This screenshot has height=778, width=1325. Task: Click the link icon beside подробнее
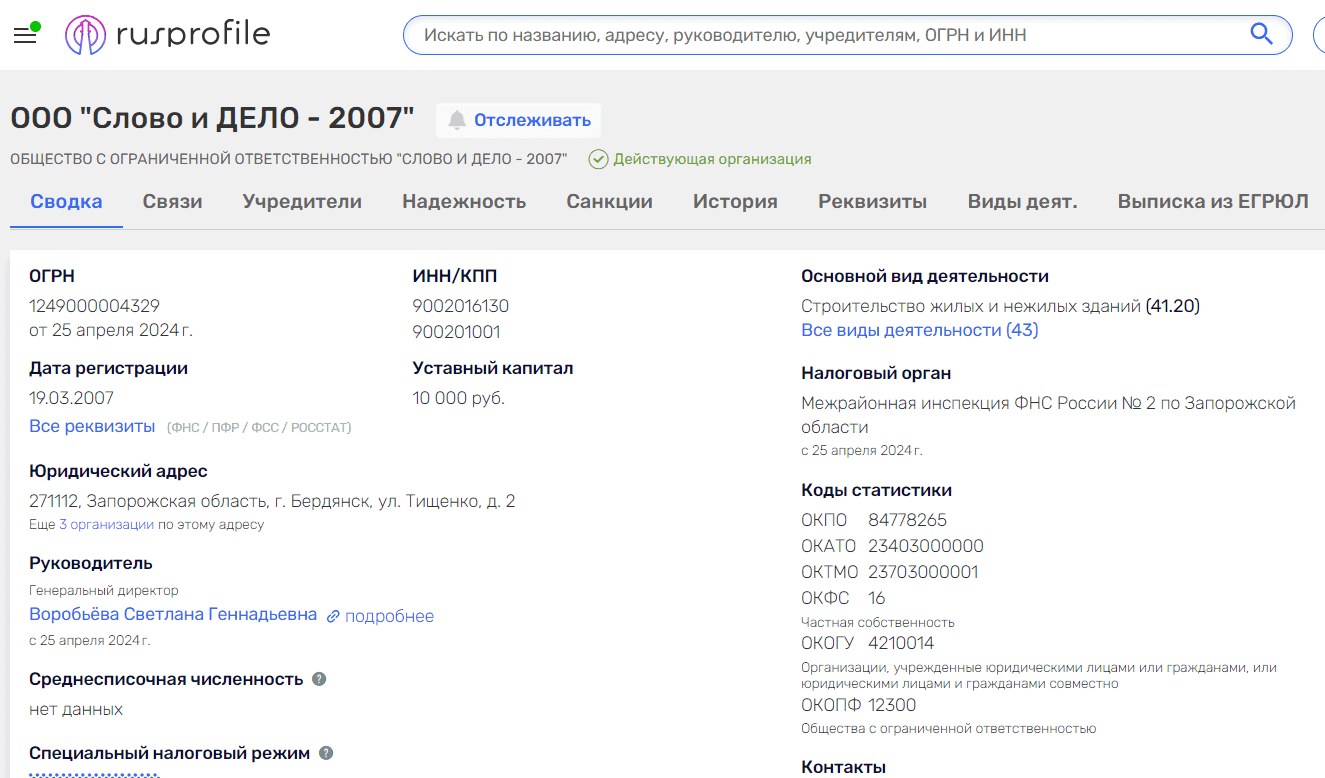point(332,615)
